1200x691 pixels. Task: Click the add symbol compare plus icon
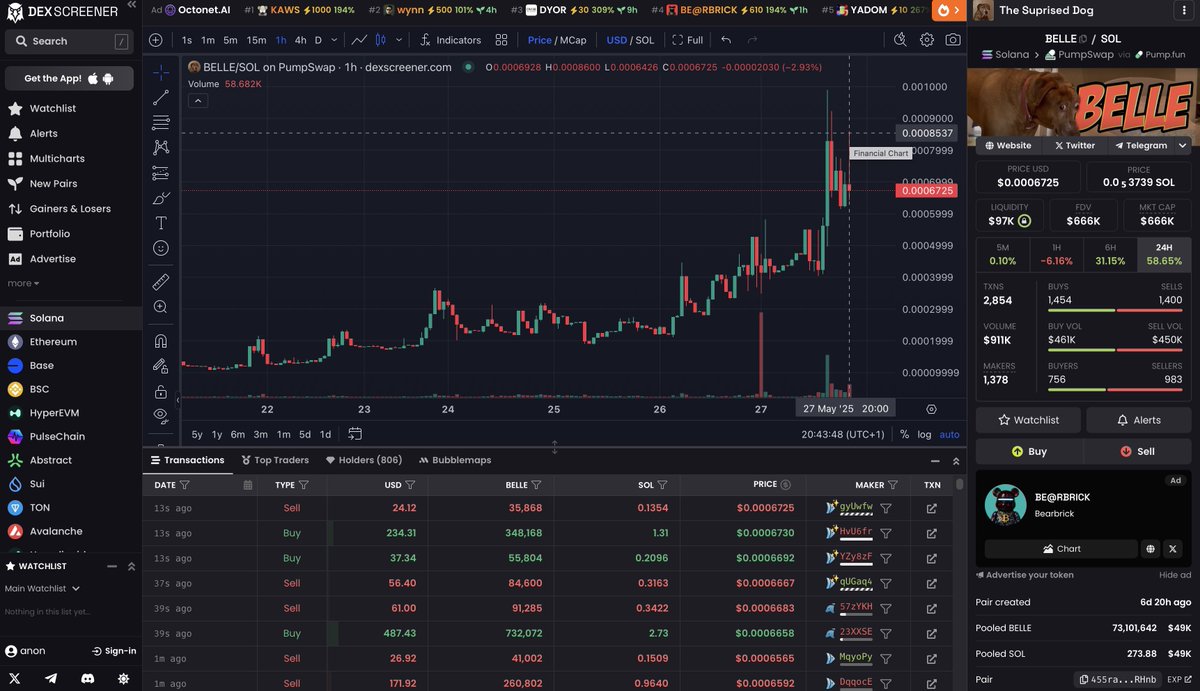[x=155, y=40]
